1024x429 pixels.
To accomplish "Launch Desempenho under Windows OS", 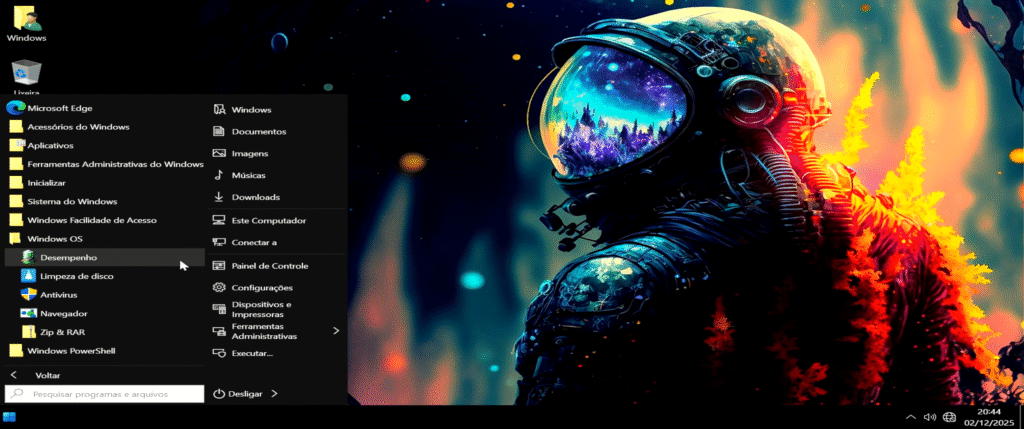I will tap(68, 257).
